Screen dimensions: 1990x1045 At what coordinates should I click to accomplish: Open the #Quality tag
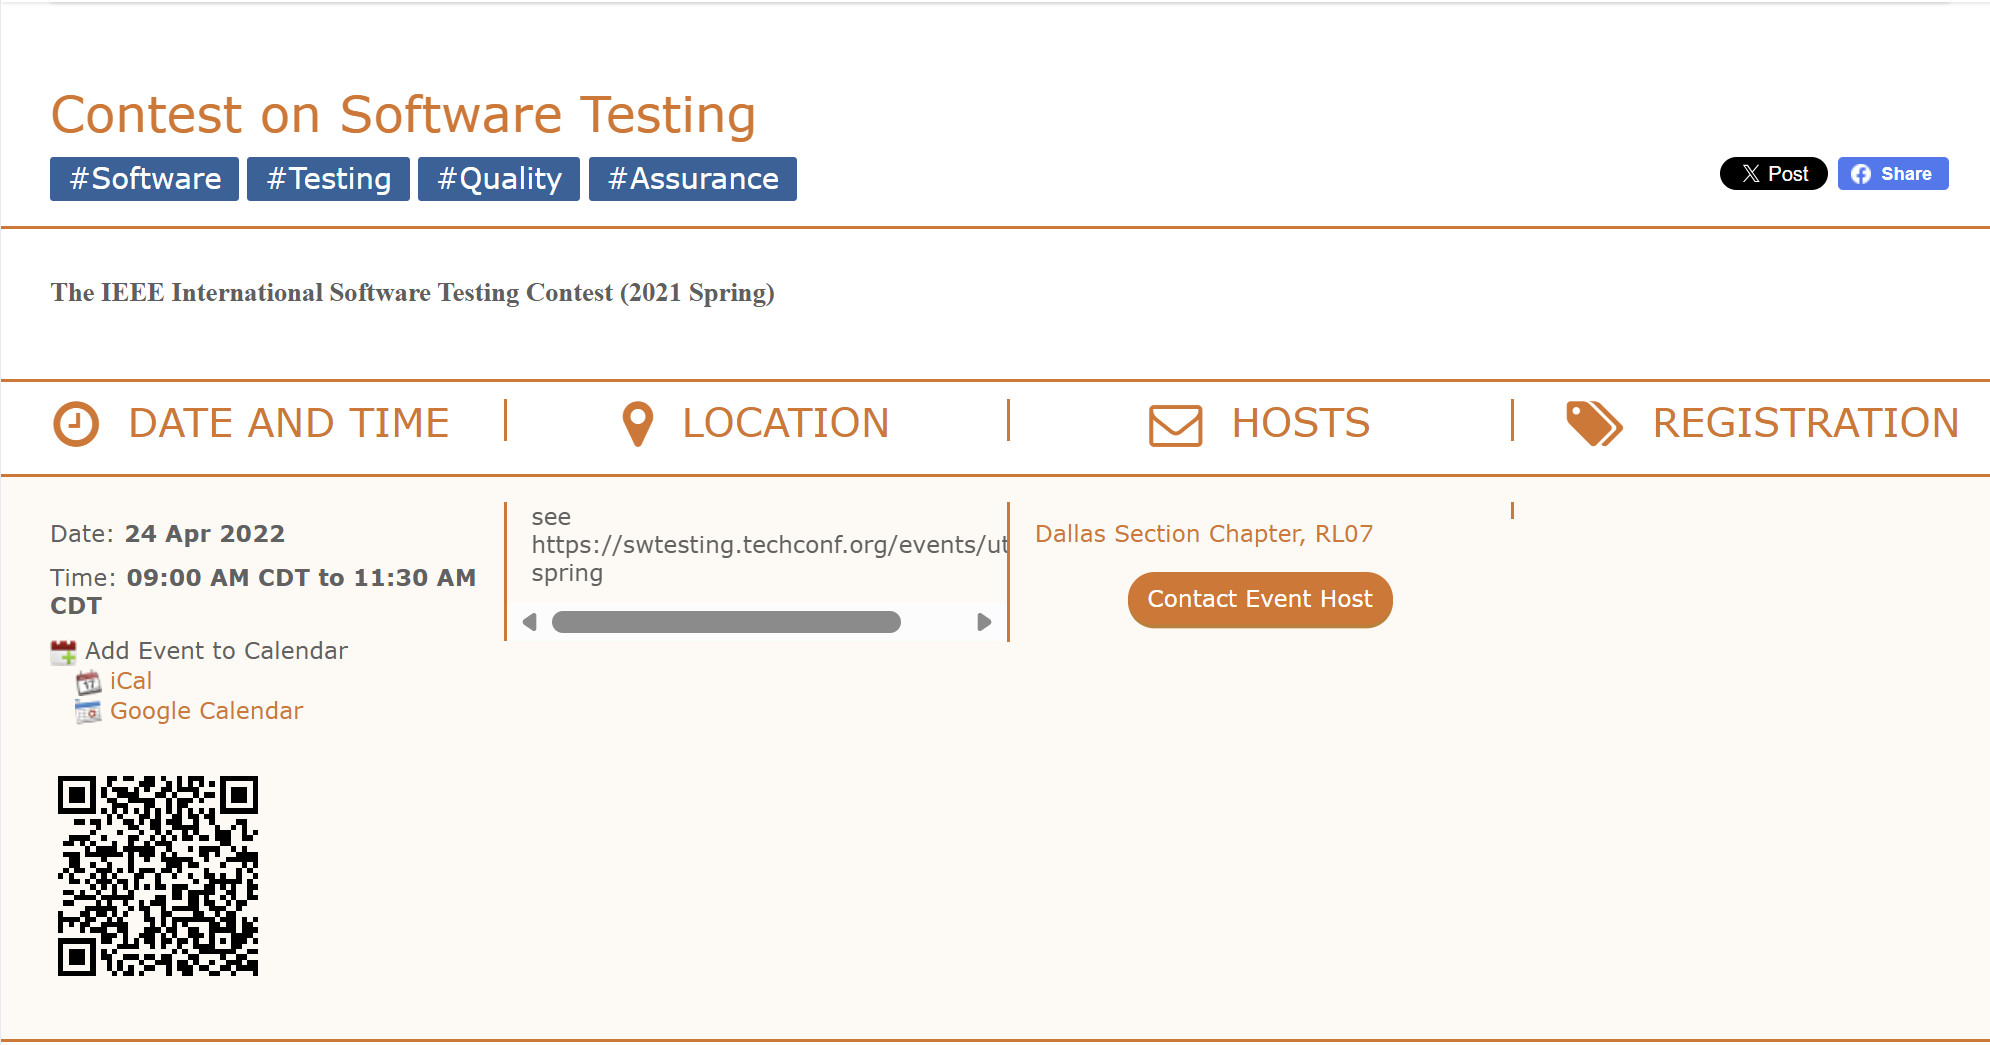(x=499, y=179)
